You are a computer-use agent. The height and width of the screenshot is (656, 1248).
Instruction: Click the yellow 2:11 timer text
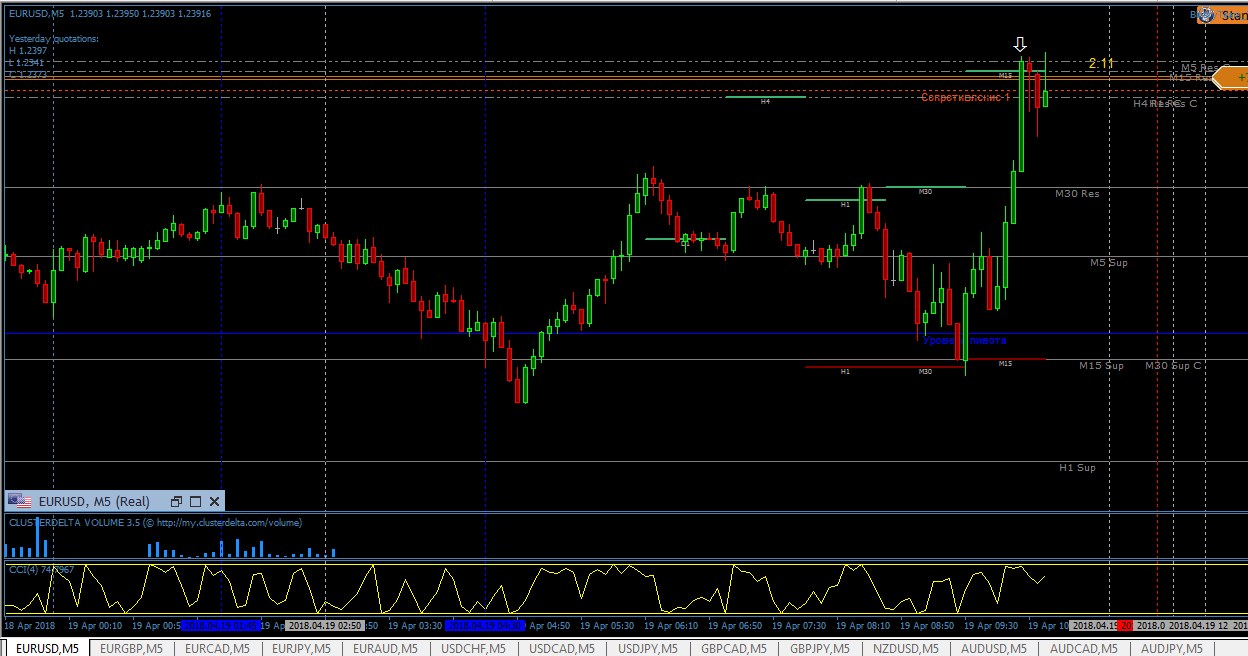(x=1101, y=63)
